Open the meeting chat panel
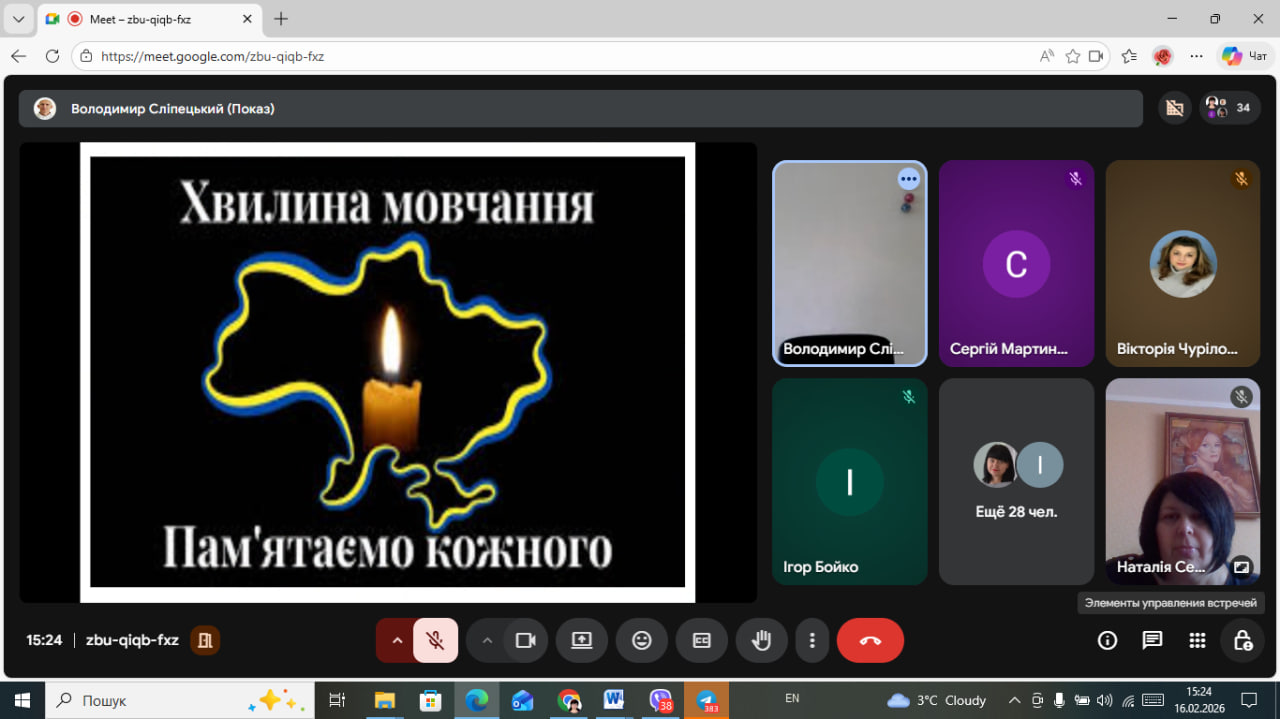Viewport: 1280px width, 719px height. [1152, 641]
